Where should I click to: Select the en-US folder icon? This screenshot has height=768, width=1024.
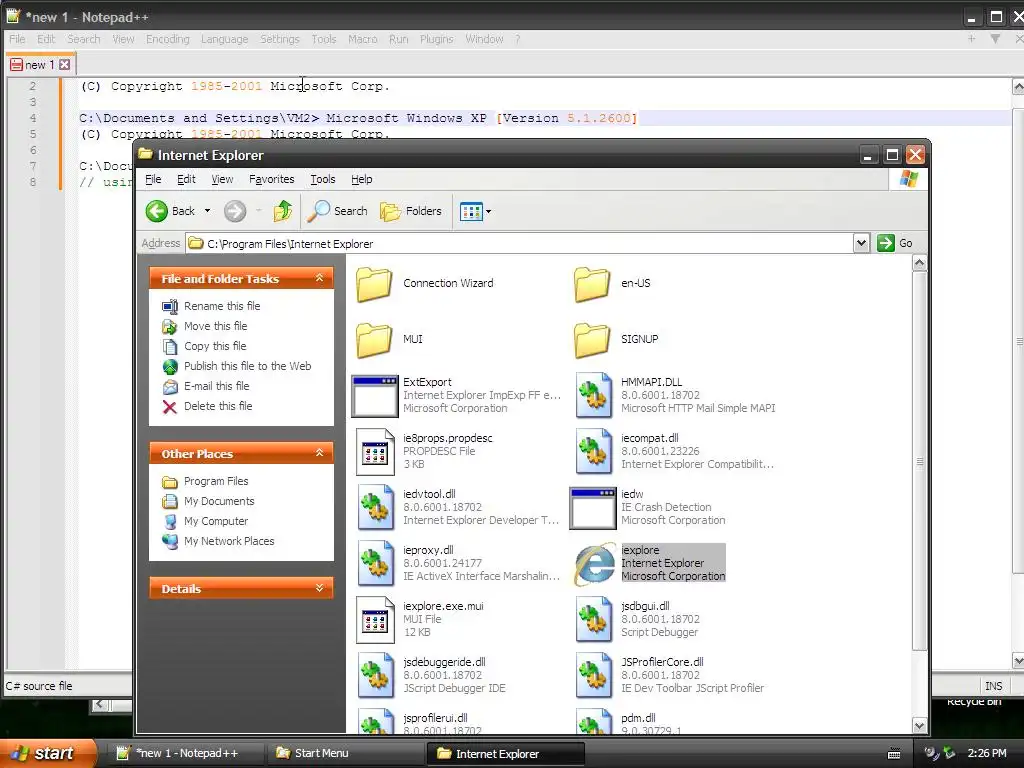coord(592,284)
